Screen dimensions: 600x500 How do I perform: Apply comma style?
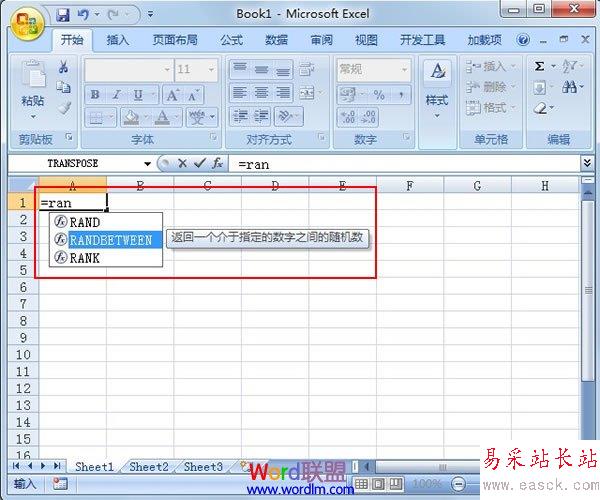point(401,94)
